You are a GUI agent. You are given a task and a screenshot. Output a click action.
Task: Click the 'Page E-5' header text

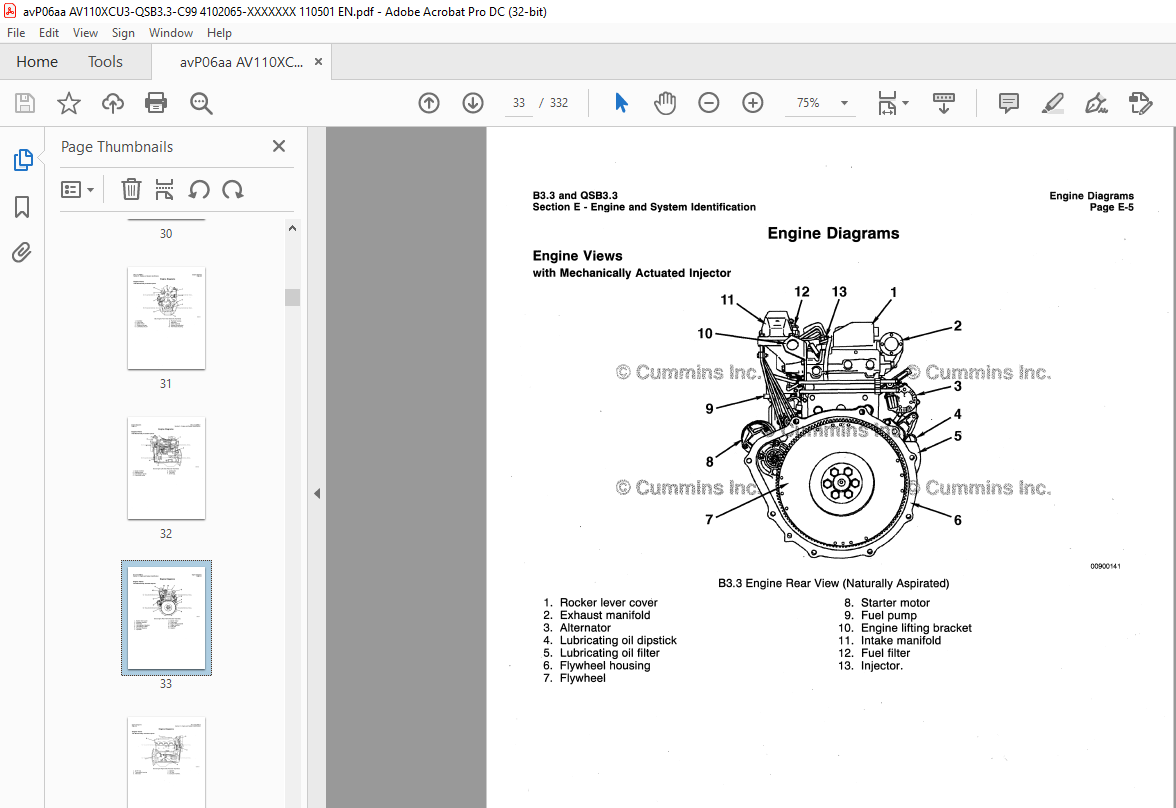point(1112,207)
